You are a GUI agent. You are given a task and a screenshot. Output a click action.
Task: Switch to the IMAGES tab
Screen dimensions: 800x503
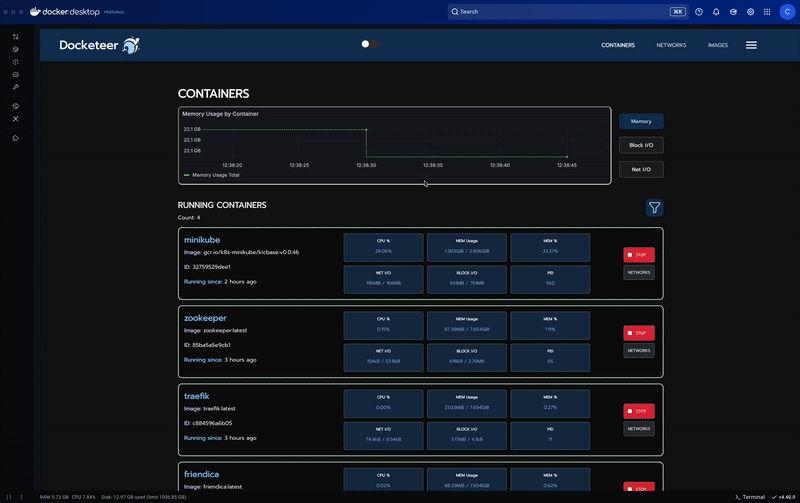[717, 45]
